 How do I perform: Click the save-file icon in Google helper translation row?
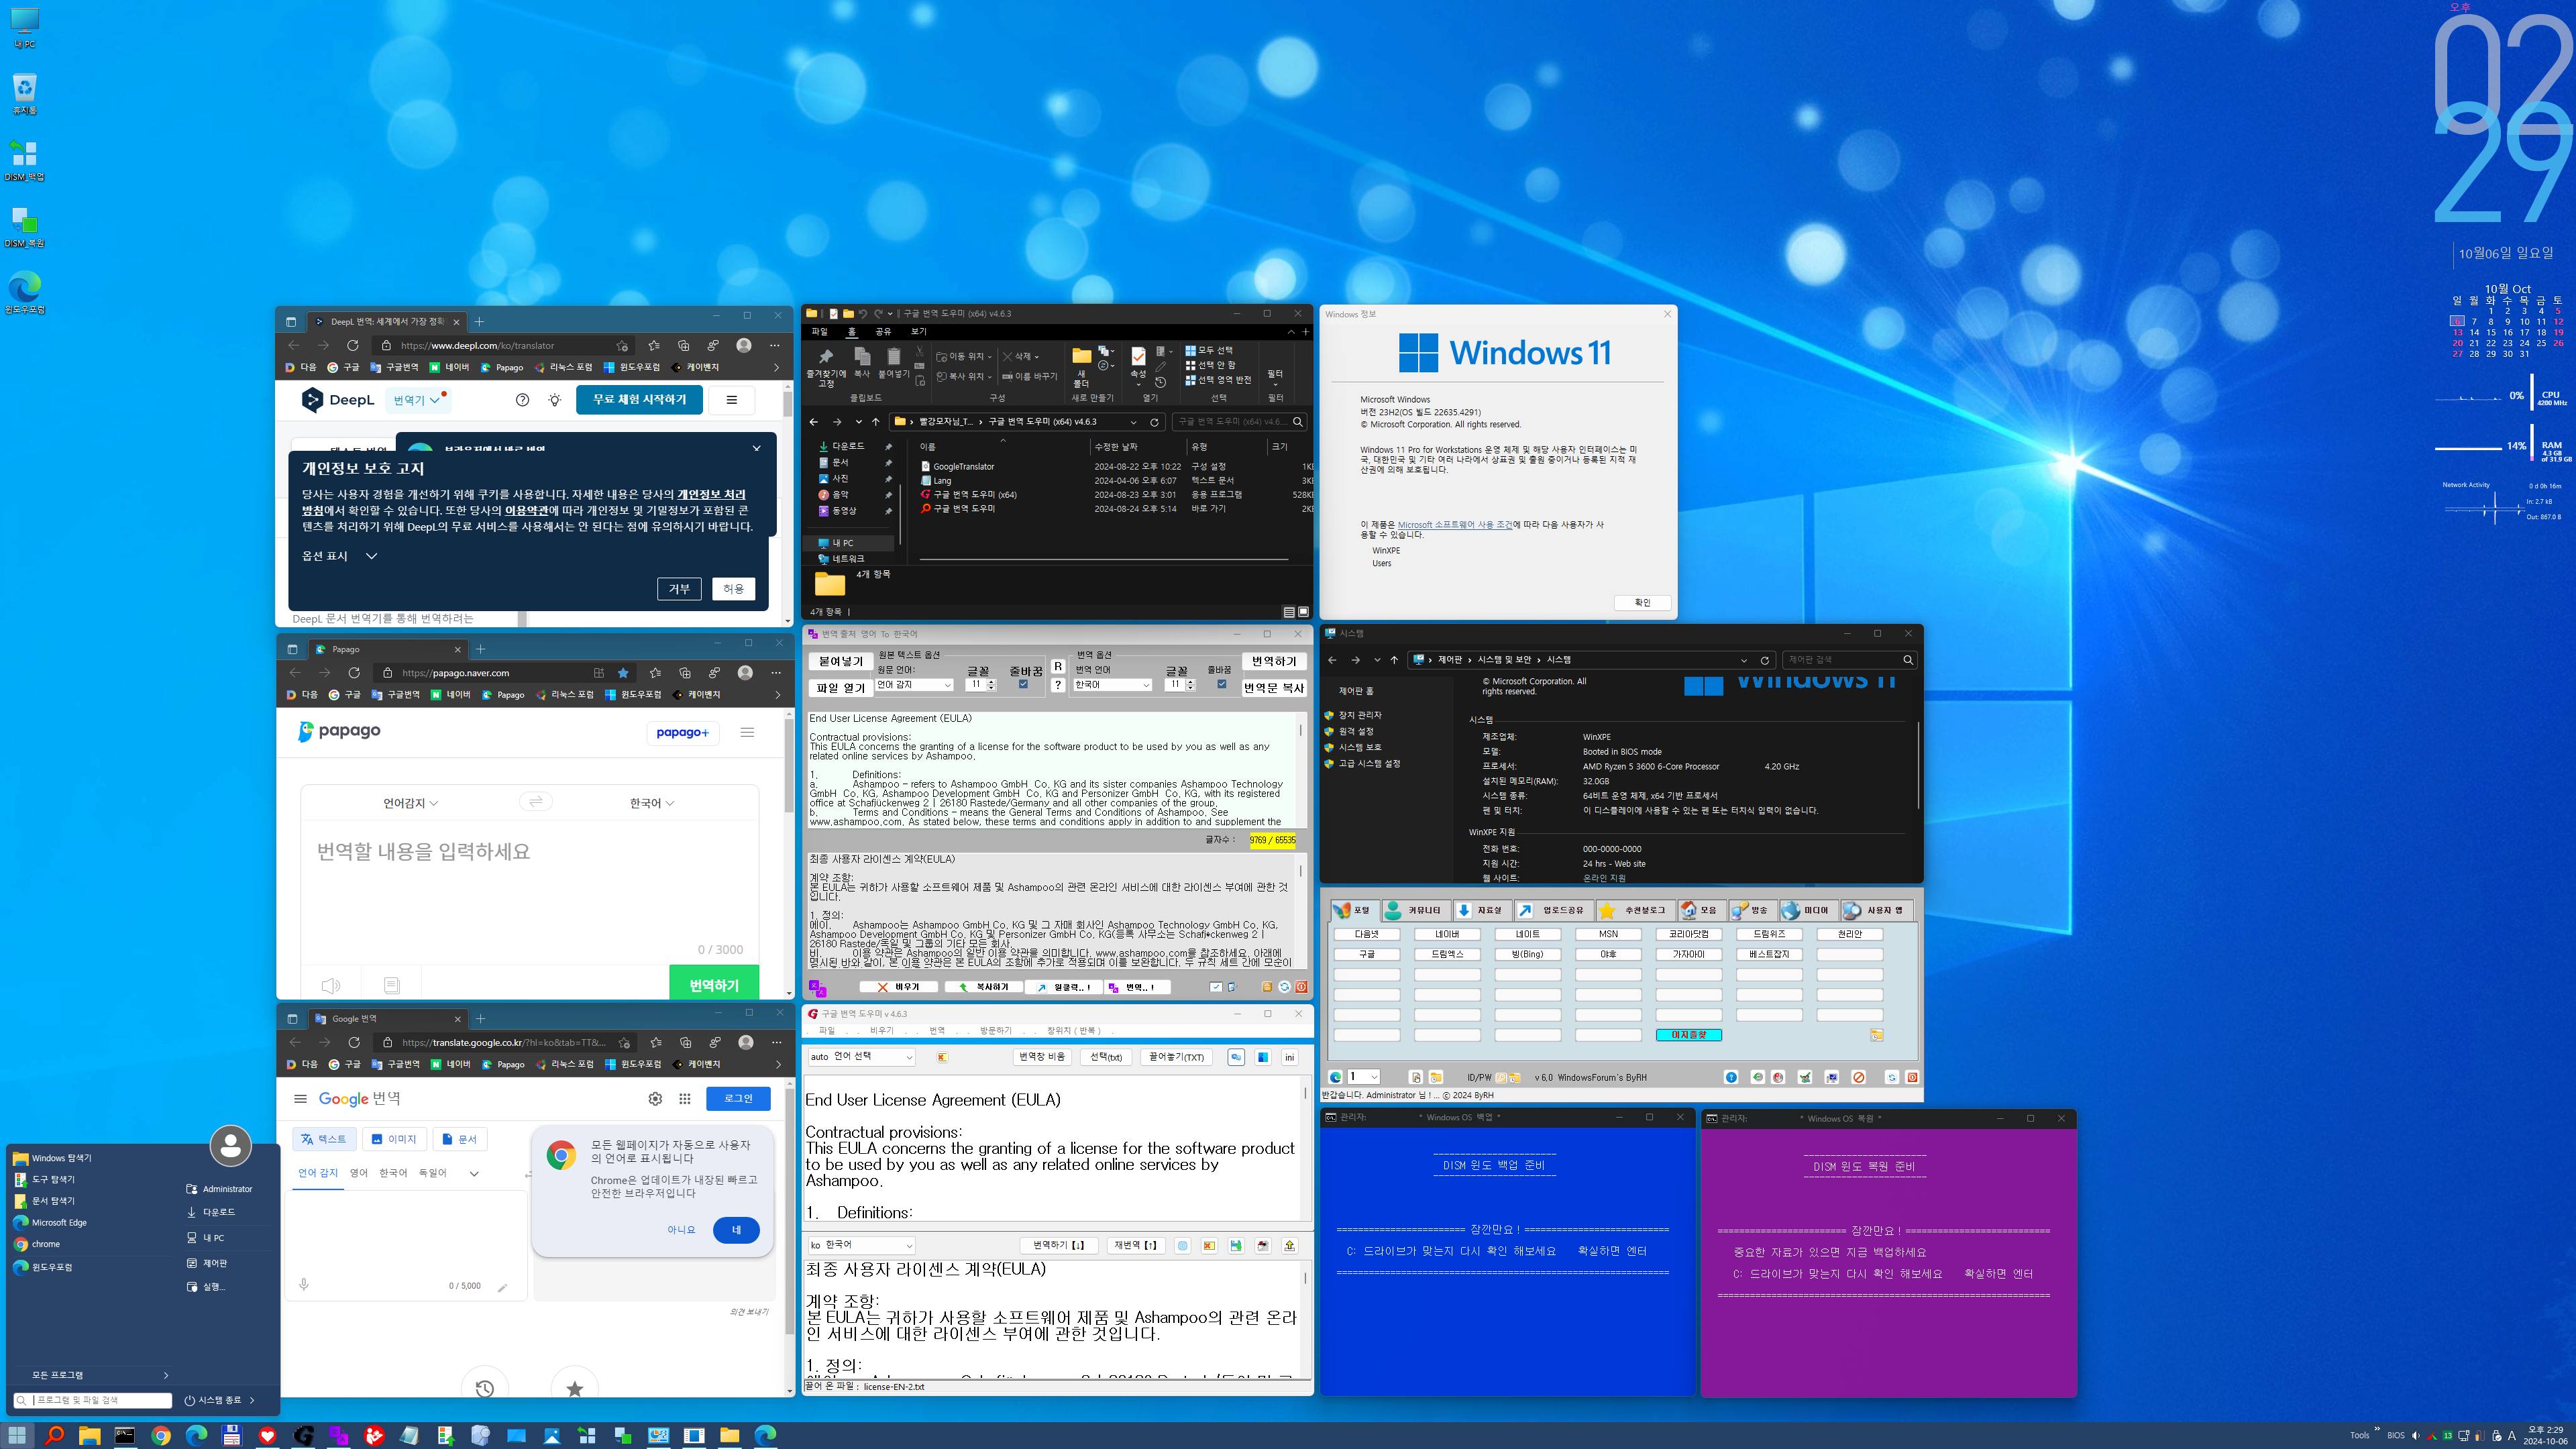1236,1245
